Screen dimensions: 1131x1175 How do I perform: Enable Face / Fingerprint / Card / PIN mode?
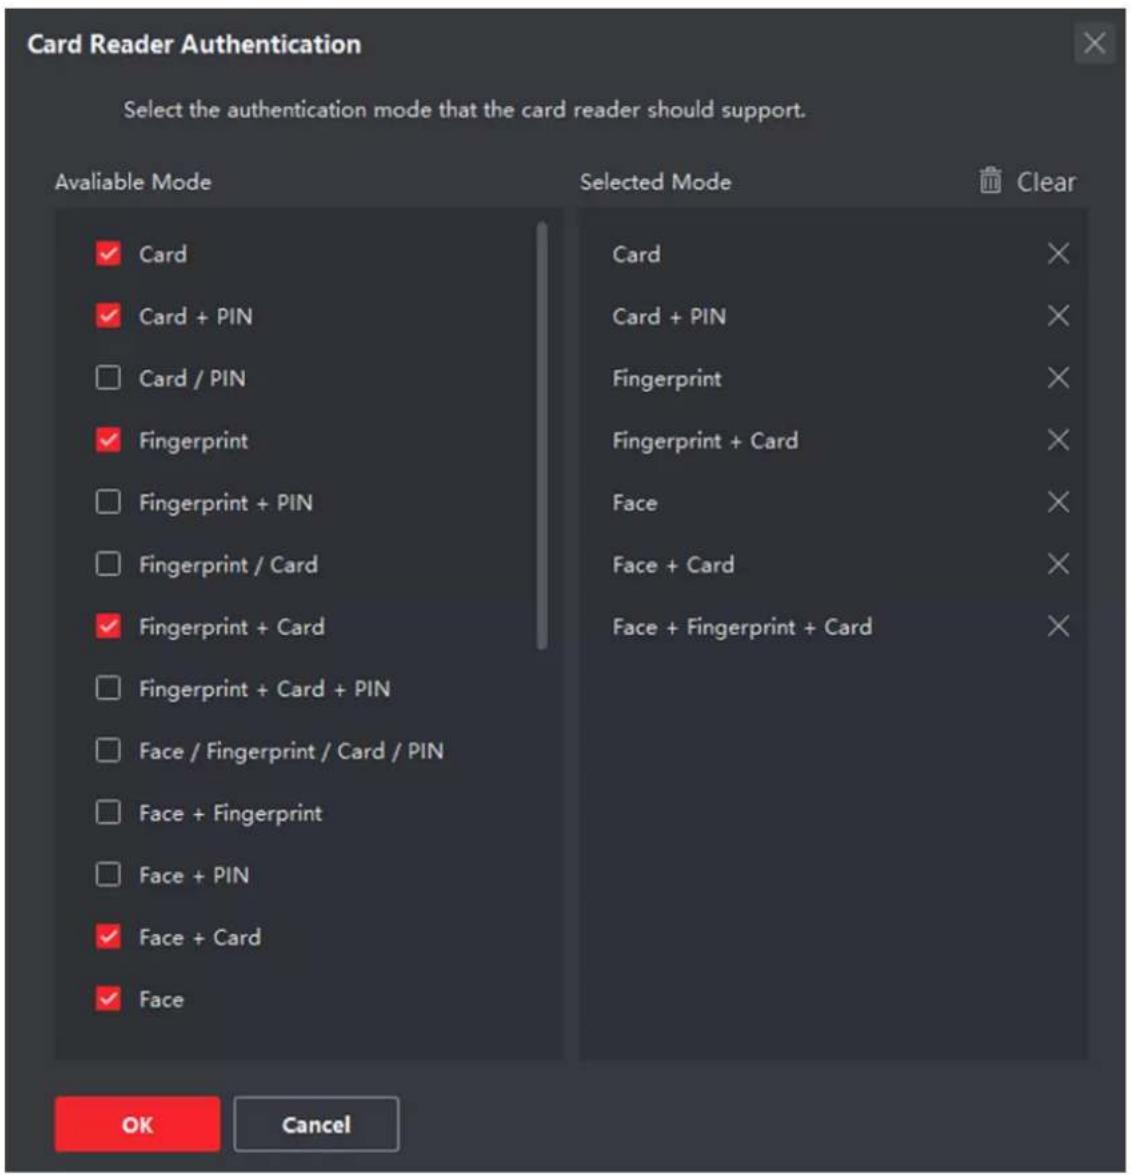[109, 750]
